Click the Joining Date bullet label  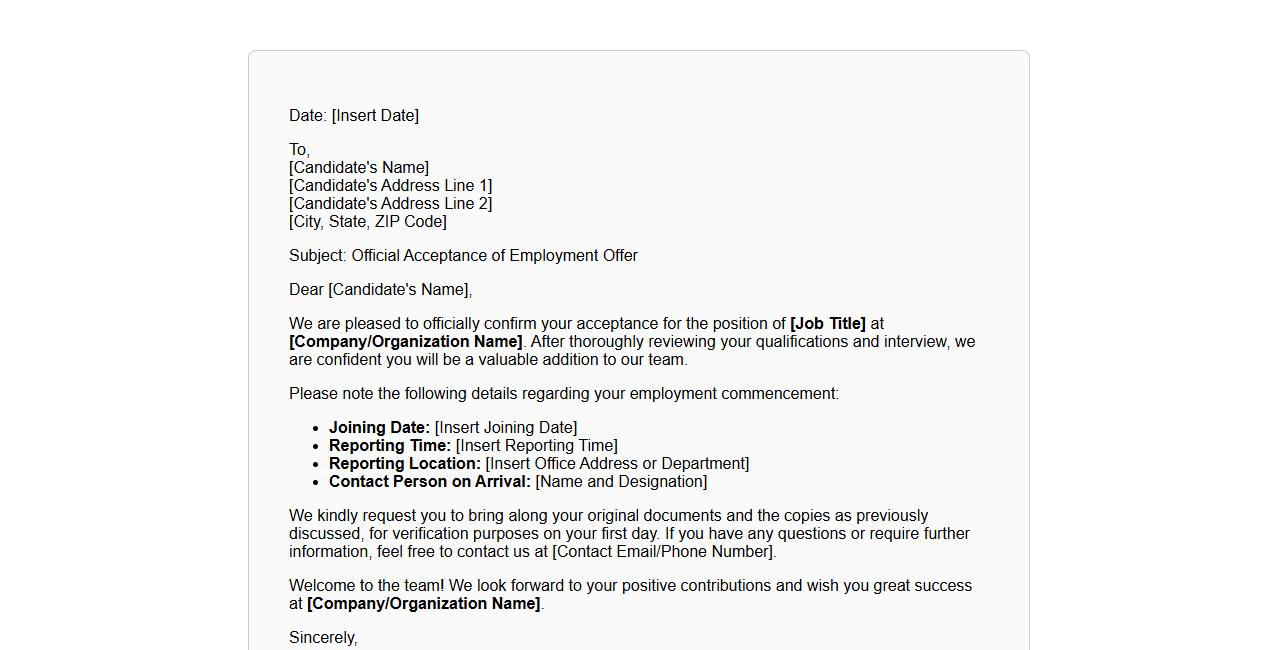click(x=379, y=428)
